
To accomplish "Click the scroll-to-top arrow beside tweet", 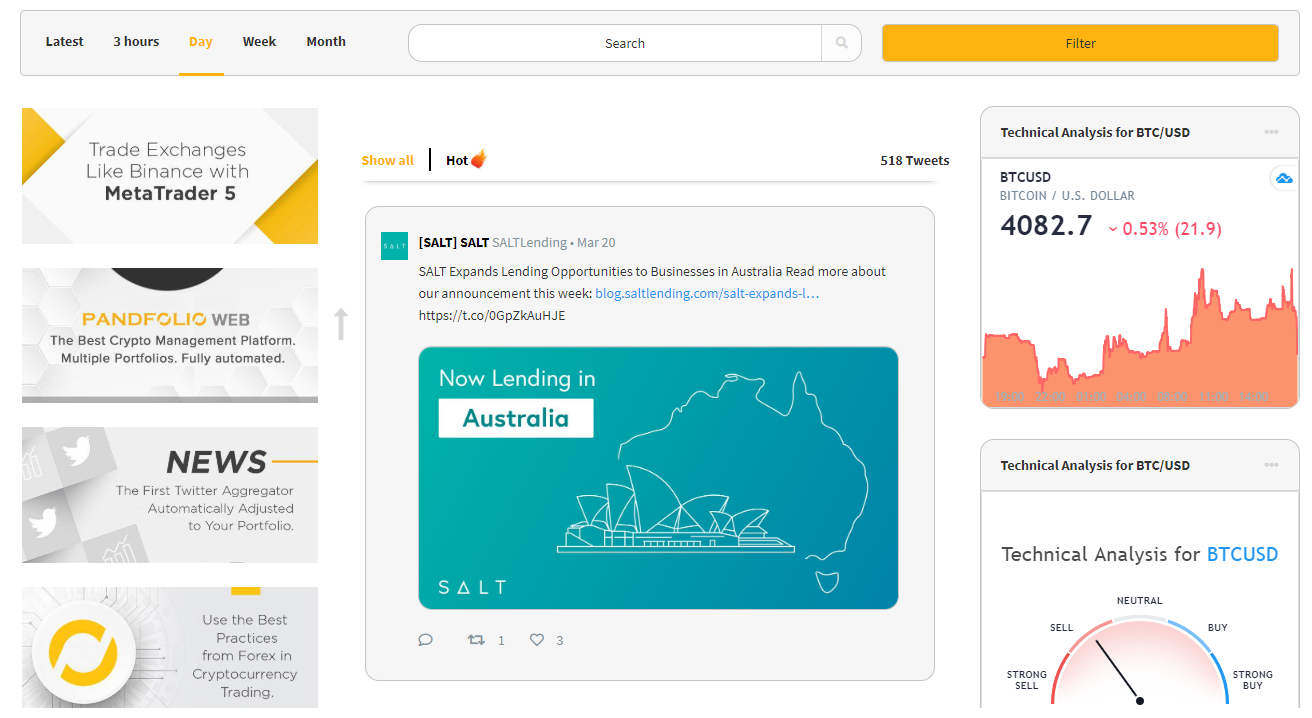I will [341, 323].
